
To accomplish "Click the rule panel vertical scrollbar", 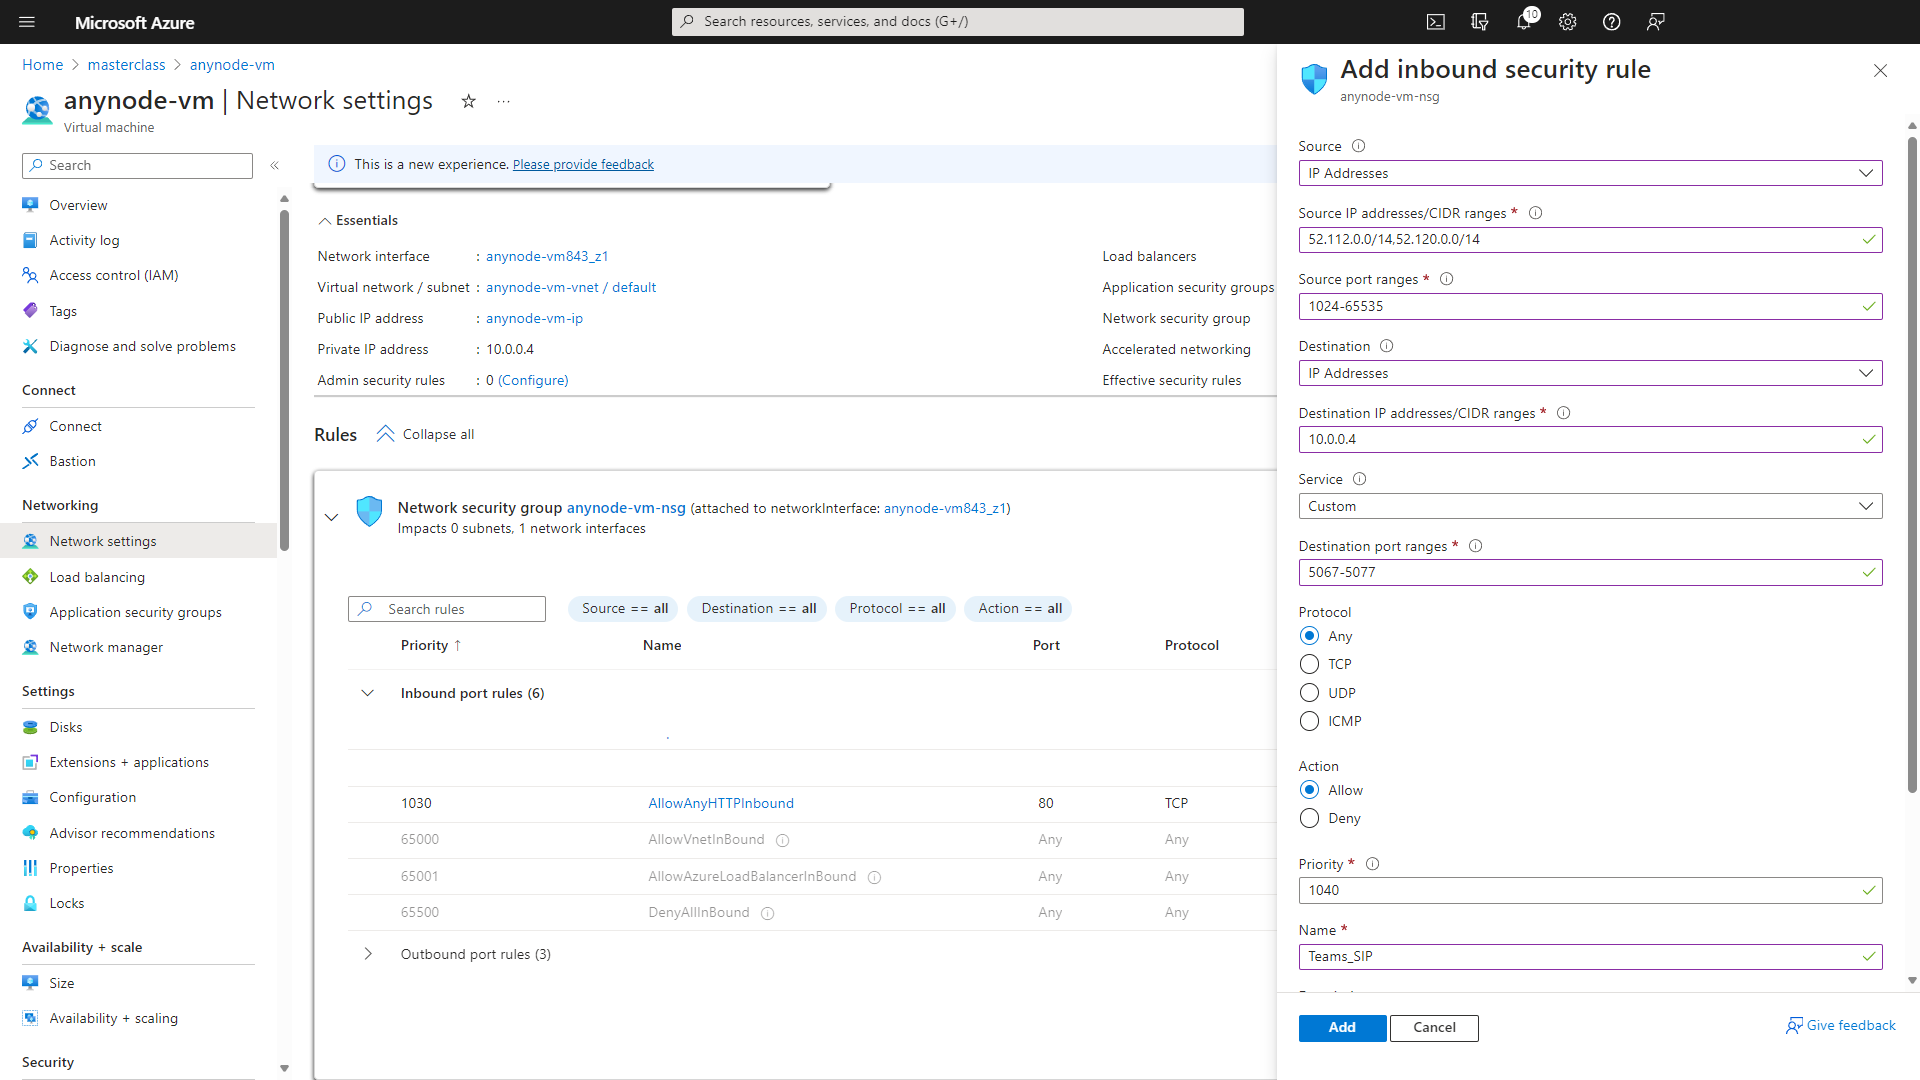I will [x=1912, y=465].
